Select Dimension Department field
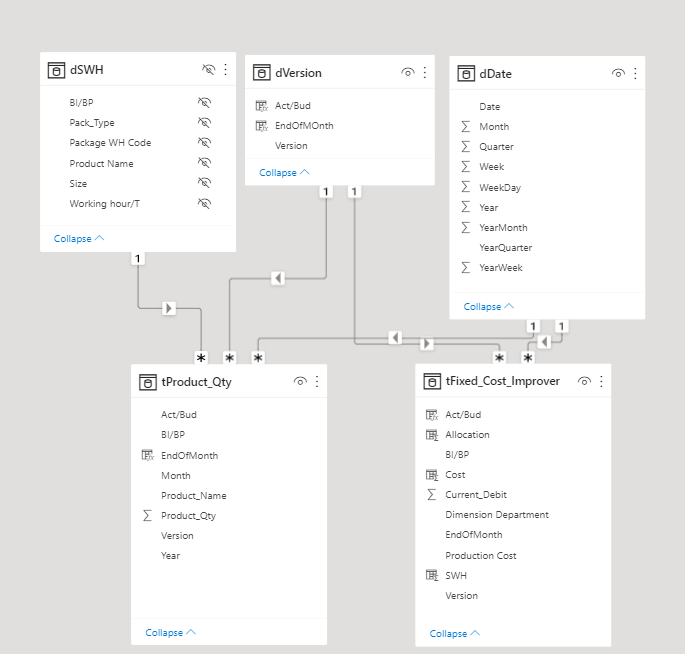Image resolution: width=685 pixels, height=654 pixels. pyautogui.click(x=497, y=515)
